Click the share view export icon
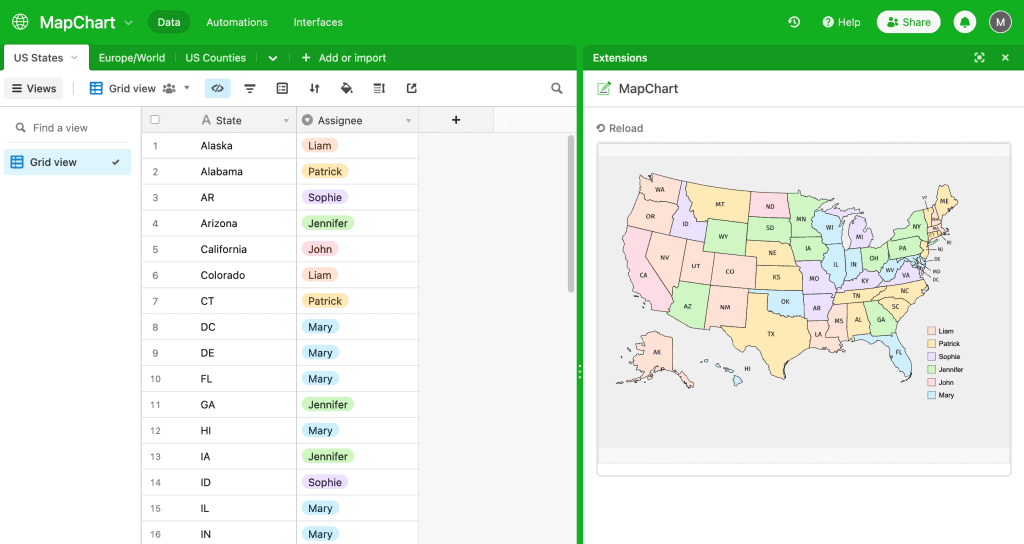The width and height of the screenshot is (1024, 544). pos(411,88)
